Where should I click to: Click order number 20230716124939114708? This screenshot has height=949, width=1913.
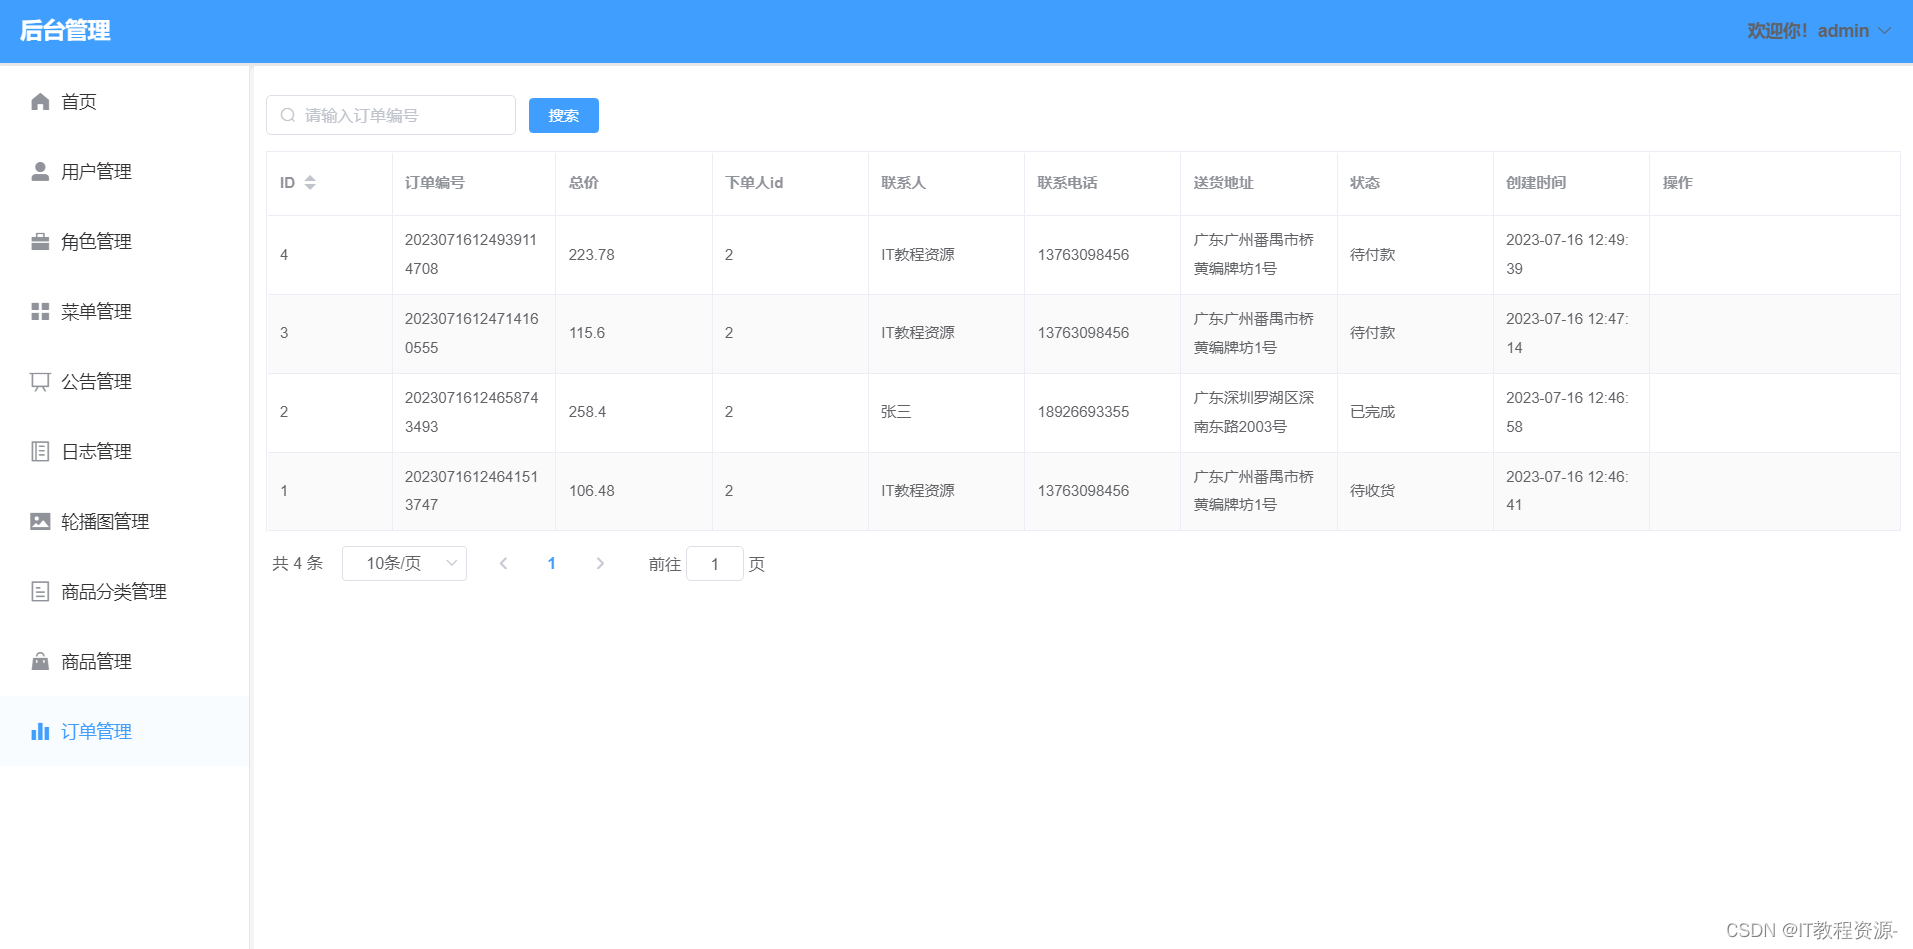click(471, 255)
